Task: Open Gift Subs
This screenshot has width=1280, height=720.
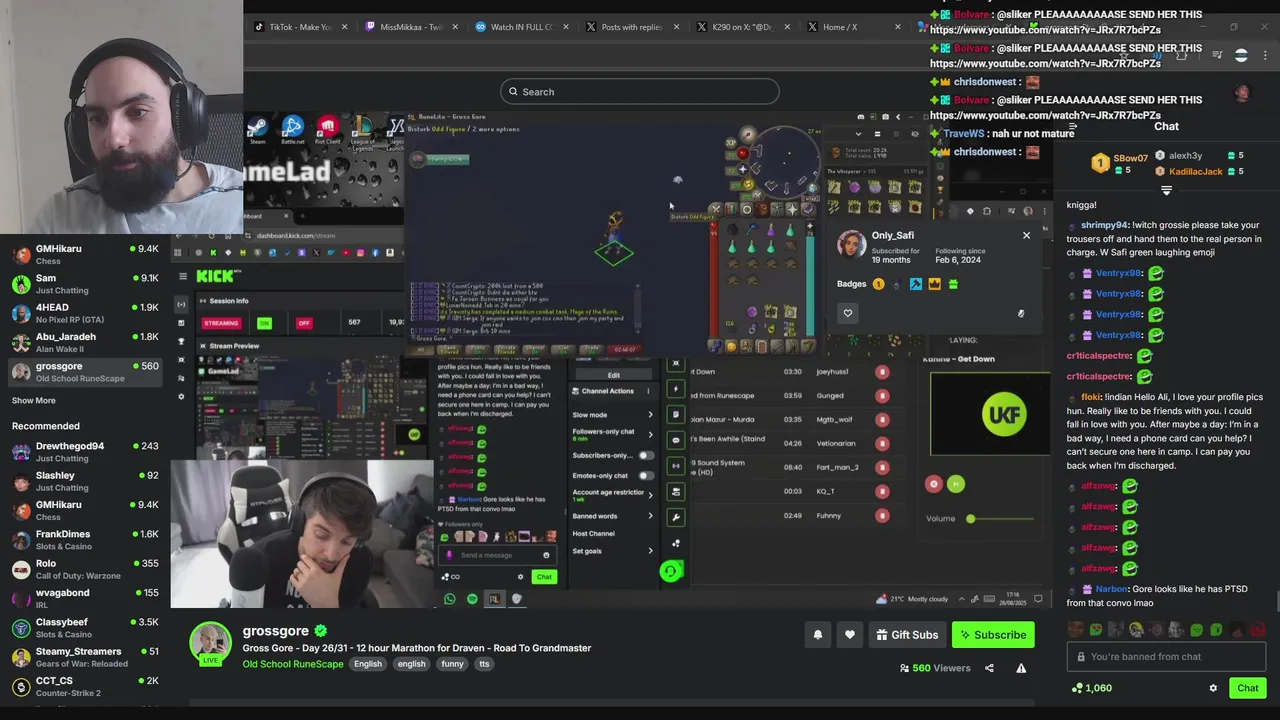Action: [907, 635]
